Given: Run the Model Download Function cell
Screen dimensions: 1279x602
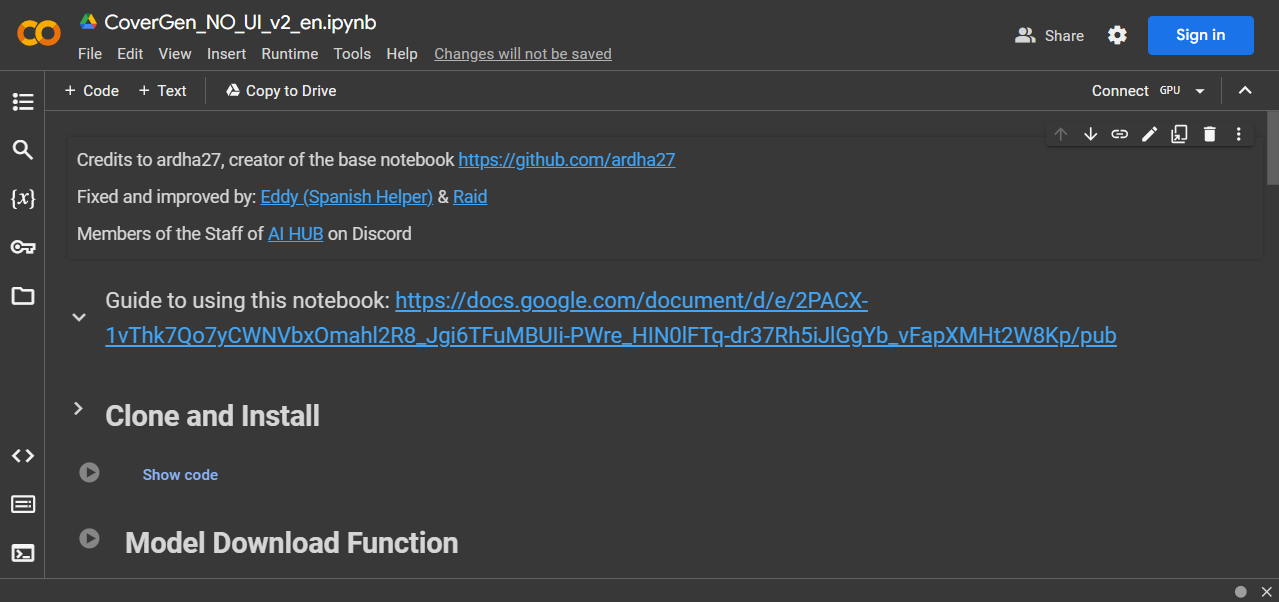Looking at the screenshot, I should click(x=89, y=539).
